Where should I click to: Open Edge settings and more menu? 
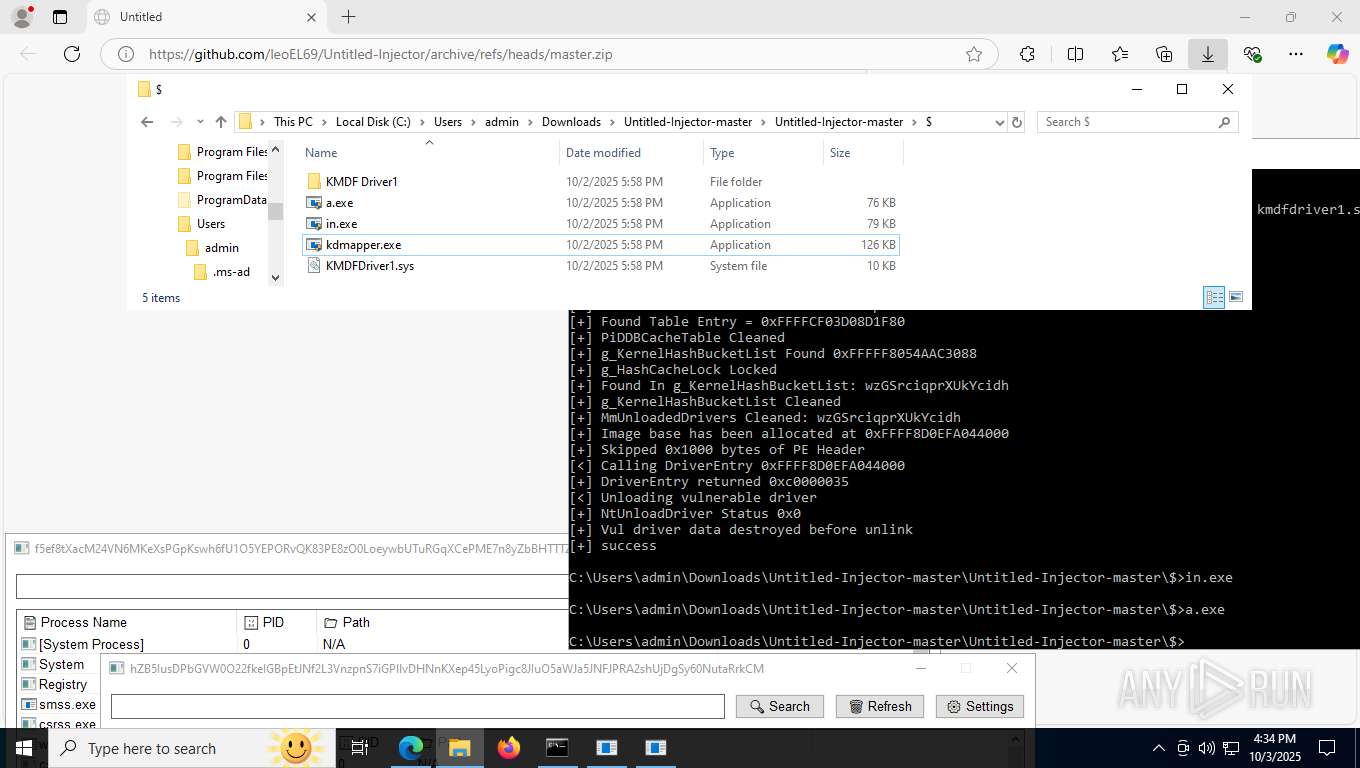pos(1296,54)
